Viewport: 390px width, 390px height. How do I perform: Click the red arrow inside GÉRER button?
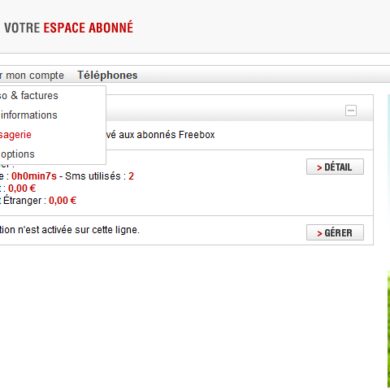(319, 233)
